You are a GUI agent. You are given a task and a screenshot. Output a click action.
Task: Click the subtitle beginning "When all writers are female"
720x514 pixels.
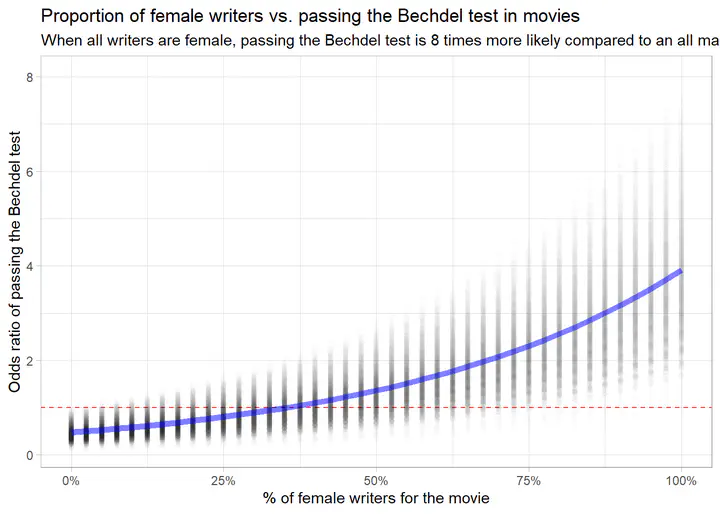coord(380,40)
